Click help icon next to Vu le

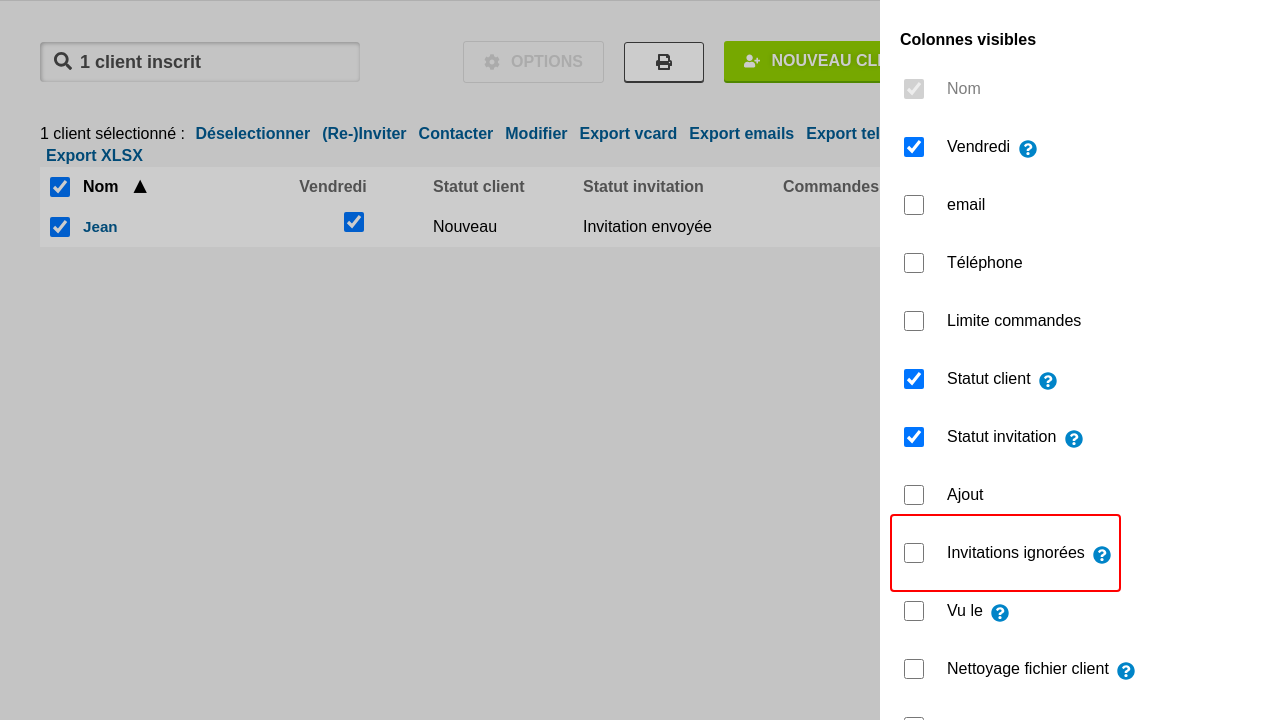(999, 613)
